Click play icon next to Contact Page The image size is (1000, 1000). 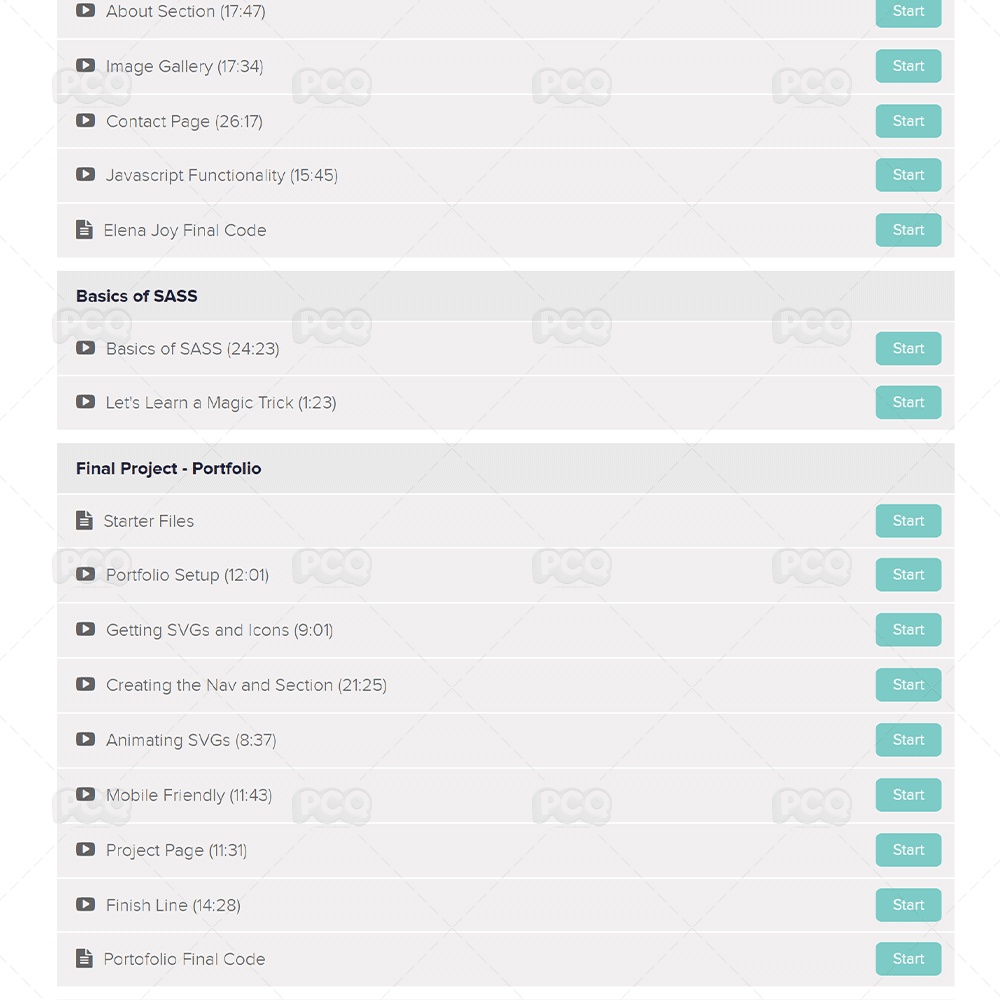[86, 121]
